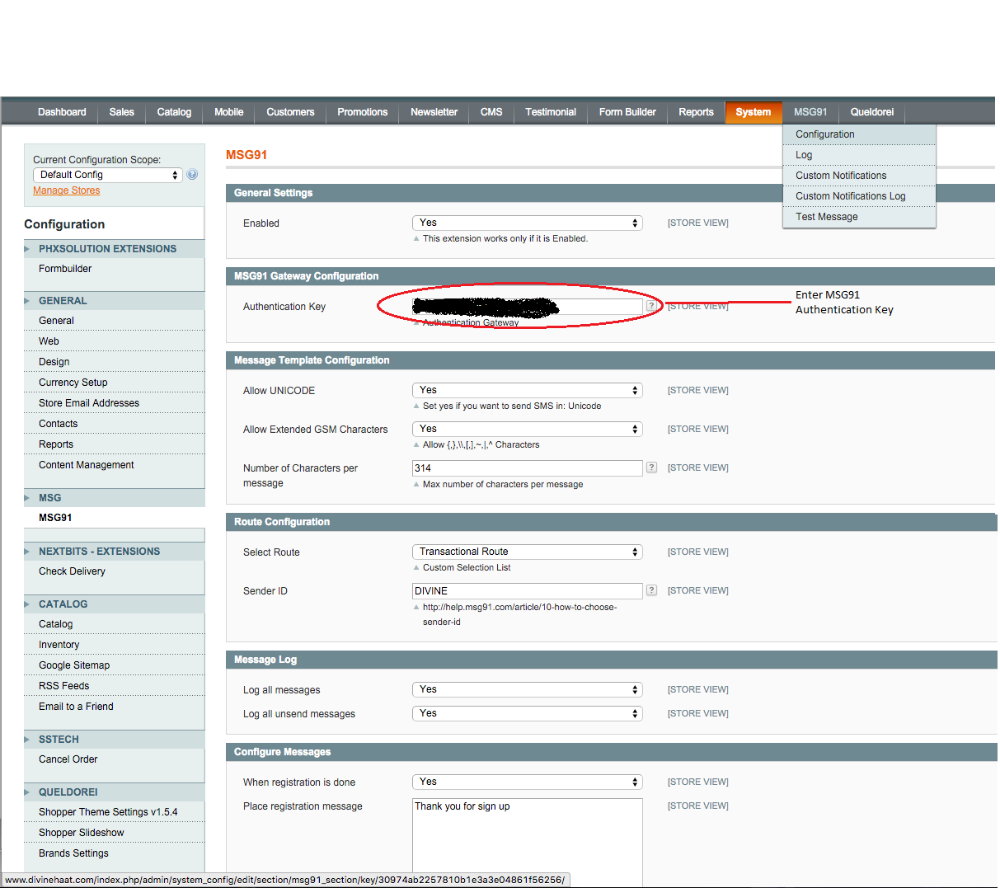Collapse the GENERAL sidebar group
The image size is (1000, 888).
(114, 300)
